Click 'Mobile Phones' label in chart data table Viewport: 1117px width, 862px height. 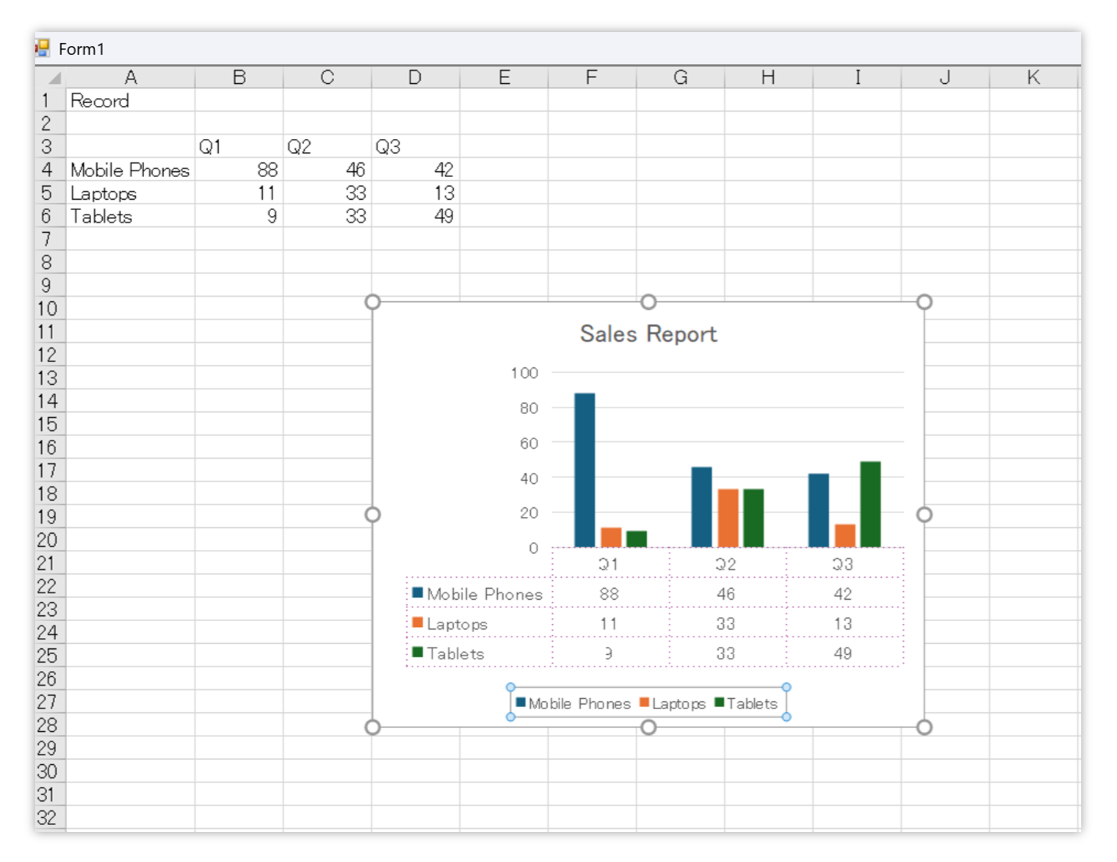[x=484, y=593]
